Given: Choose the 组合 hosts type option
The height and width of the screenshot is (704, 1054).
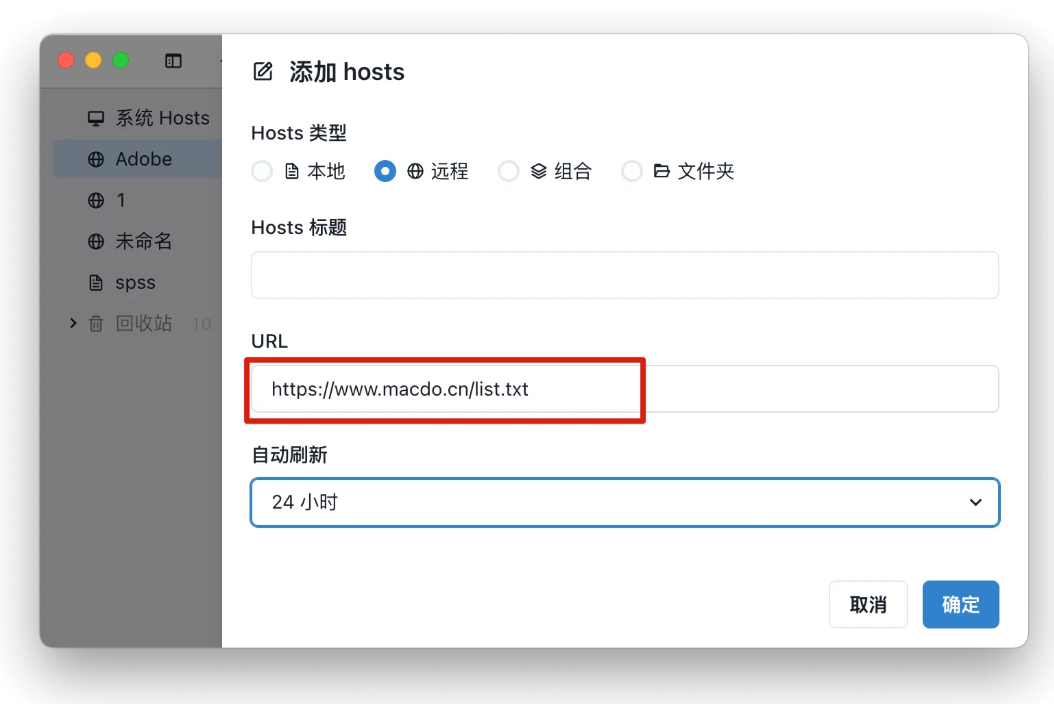Looking at the screenshot, I should pyautogui.click(x=509, y=171).
